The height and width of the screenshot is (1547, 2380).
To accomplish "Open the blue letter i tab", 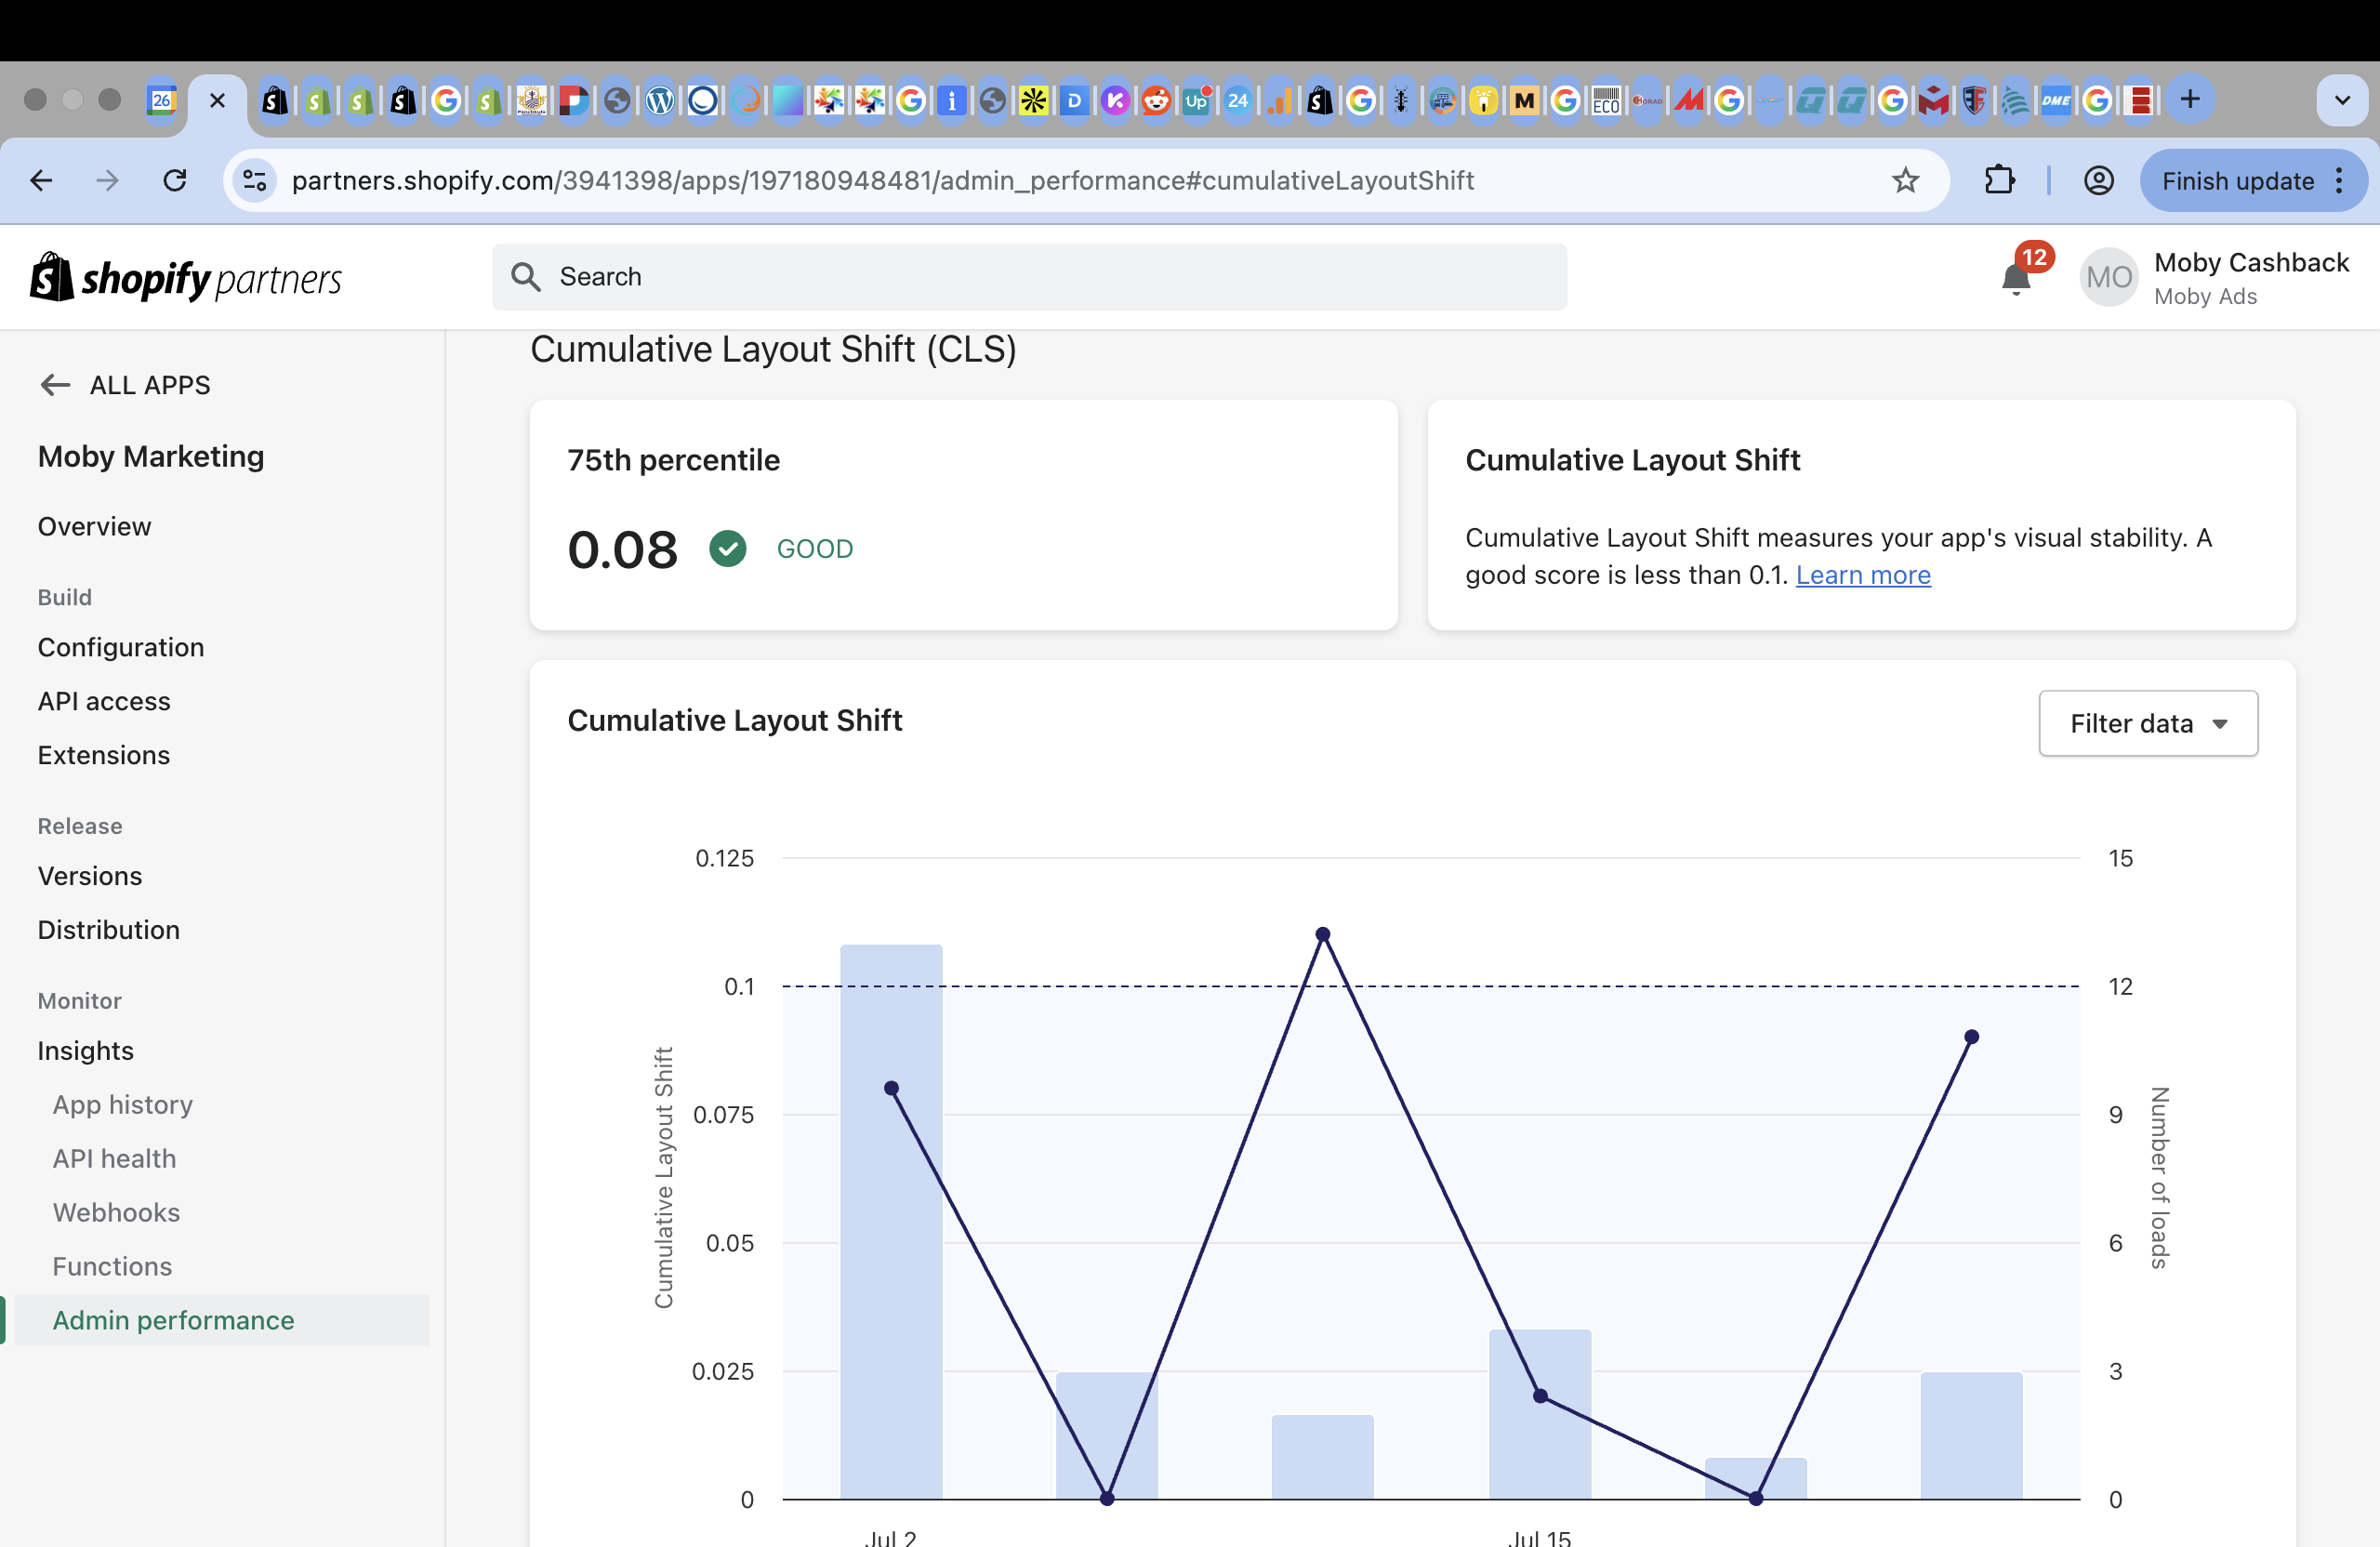I will pyautogui.click(x=952, y=100).
